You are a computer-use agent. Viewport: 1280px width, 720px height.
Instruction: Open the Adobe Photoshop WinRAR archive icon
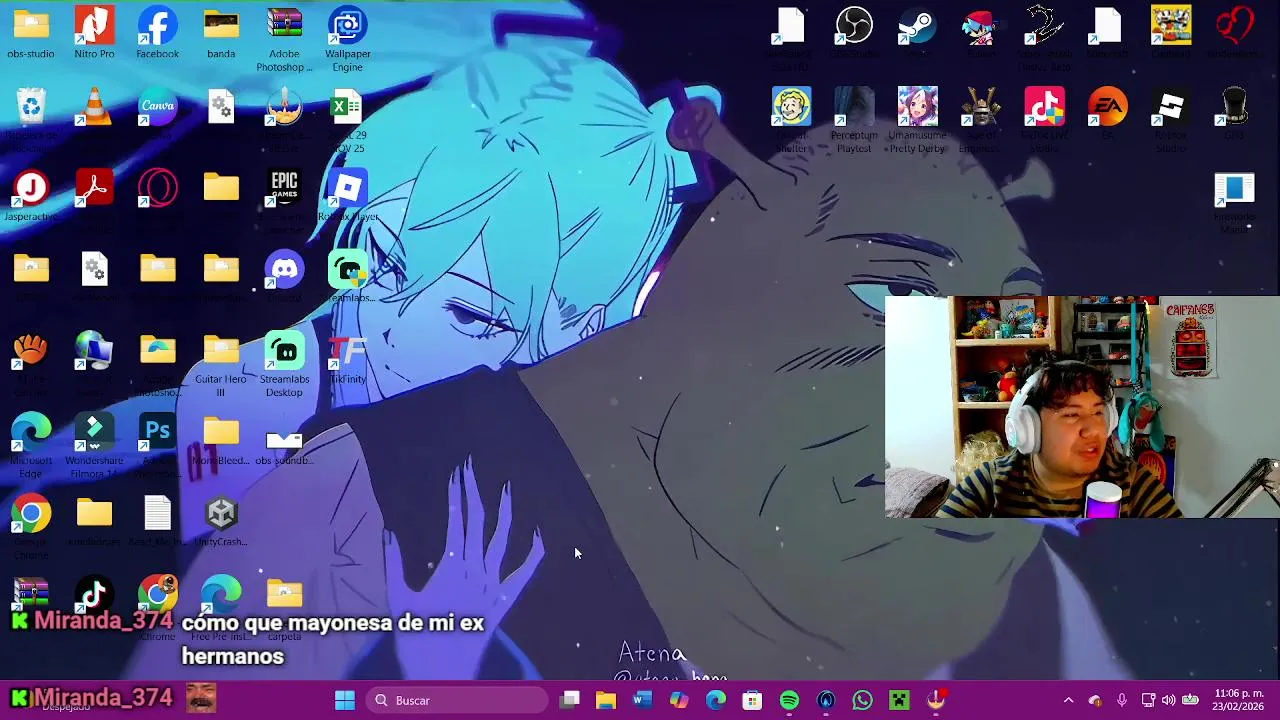(284, 26)
